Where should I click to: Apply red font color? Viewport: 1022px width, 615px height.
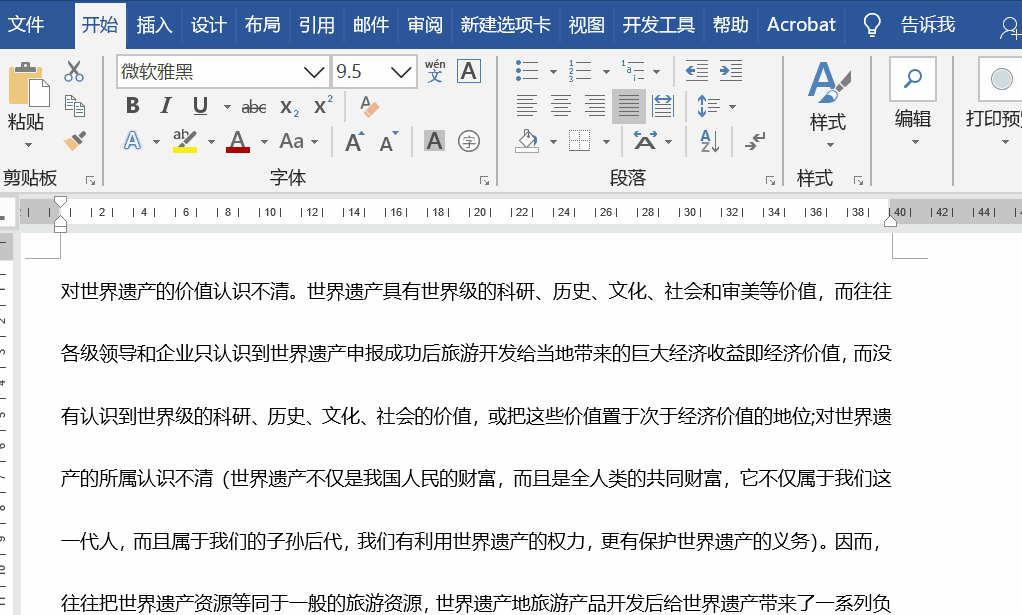point(238,141)
